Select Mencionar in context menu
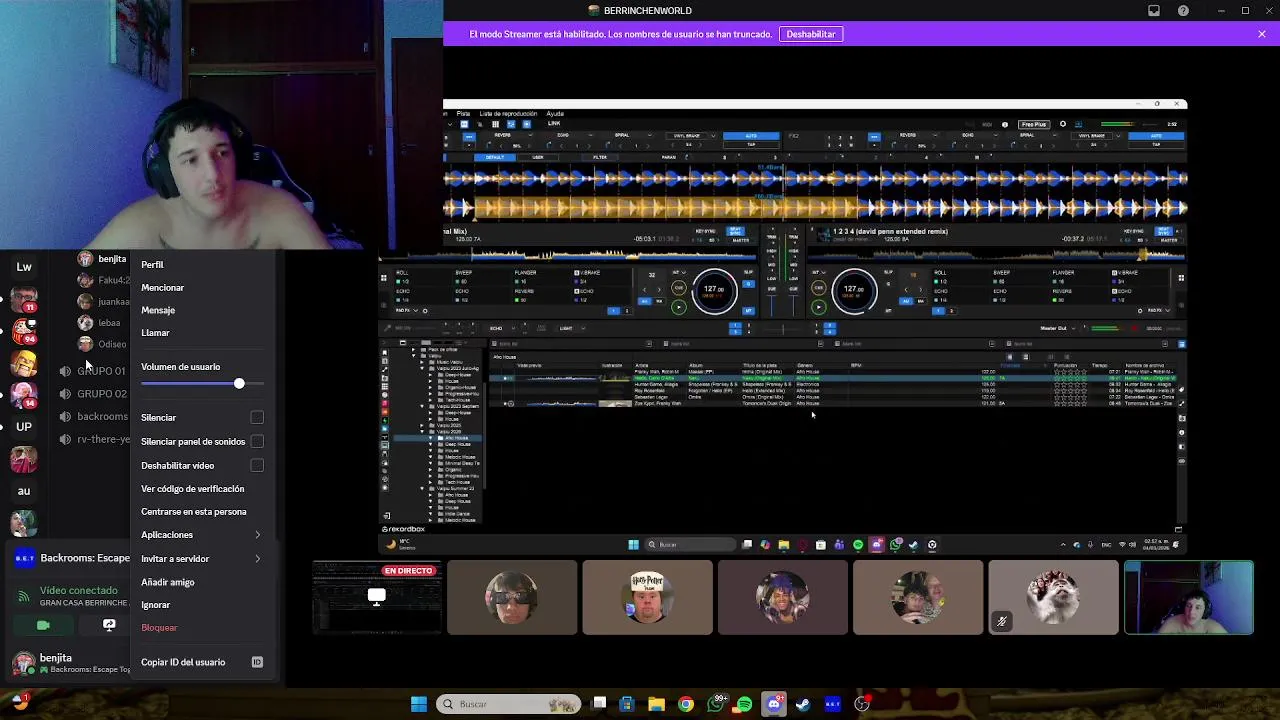1280x720 pixels. (x=201, y=287)
